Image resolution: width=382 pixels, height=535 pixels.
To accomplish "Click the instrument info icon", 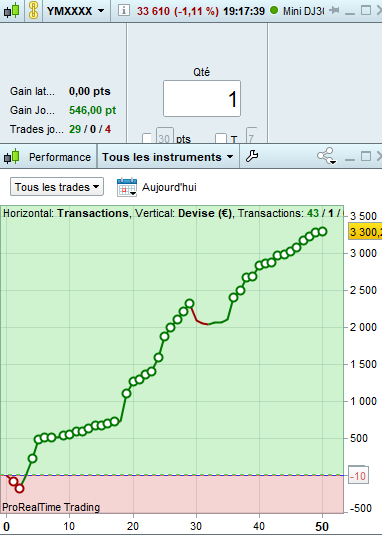I will coord(123,11).
